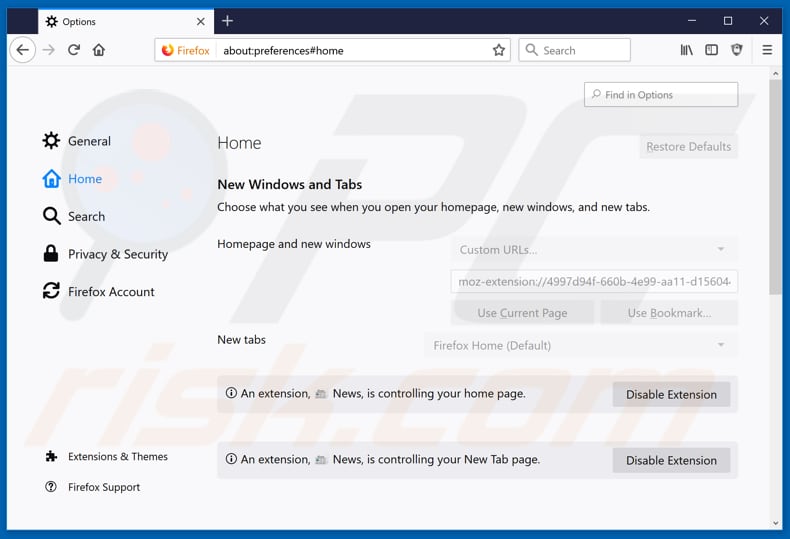Screen dimensions: 790x539
Task: Open the Library icon in toolbar
Action: [x=686, y=50]
